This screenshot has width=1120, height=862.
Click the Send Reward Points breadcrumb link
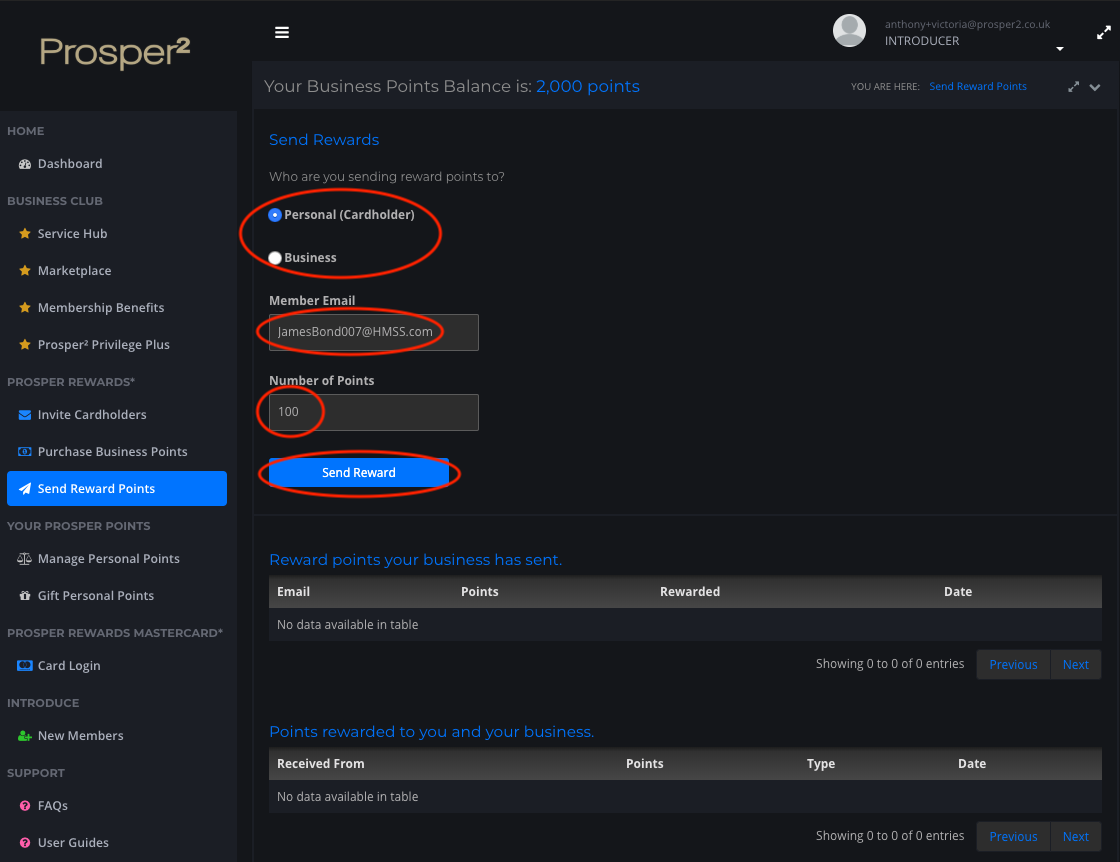pyautogui.click(x=978, y=86)
